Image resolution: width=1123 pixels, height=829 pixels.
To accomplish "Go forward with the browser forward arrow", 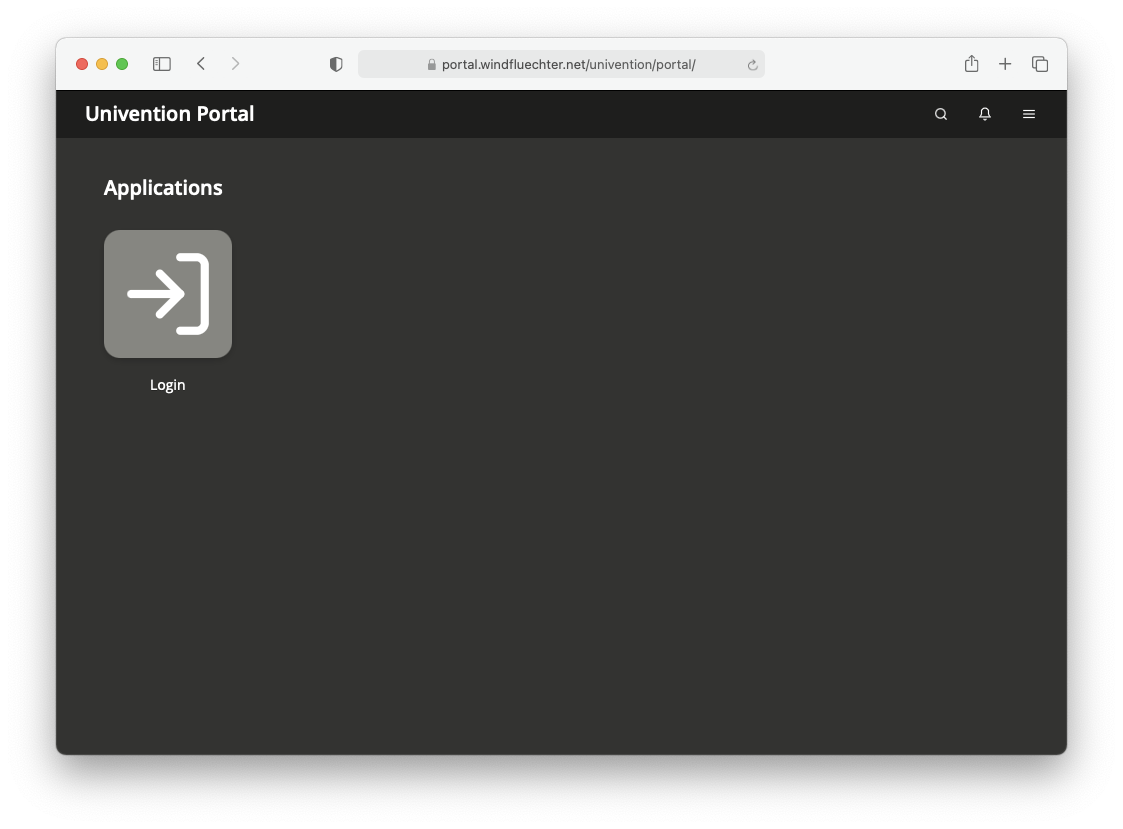I will click(235, 64).
